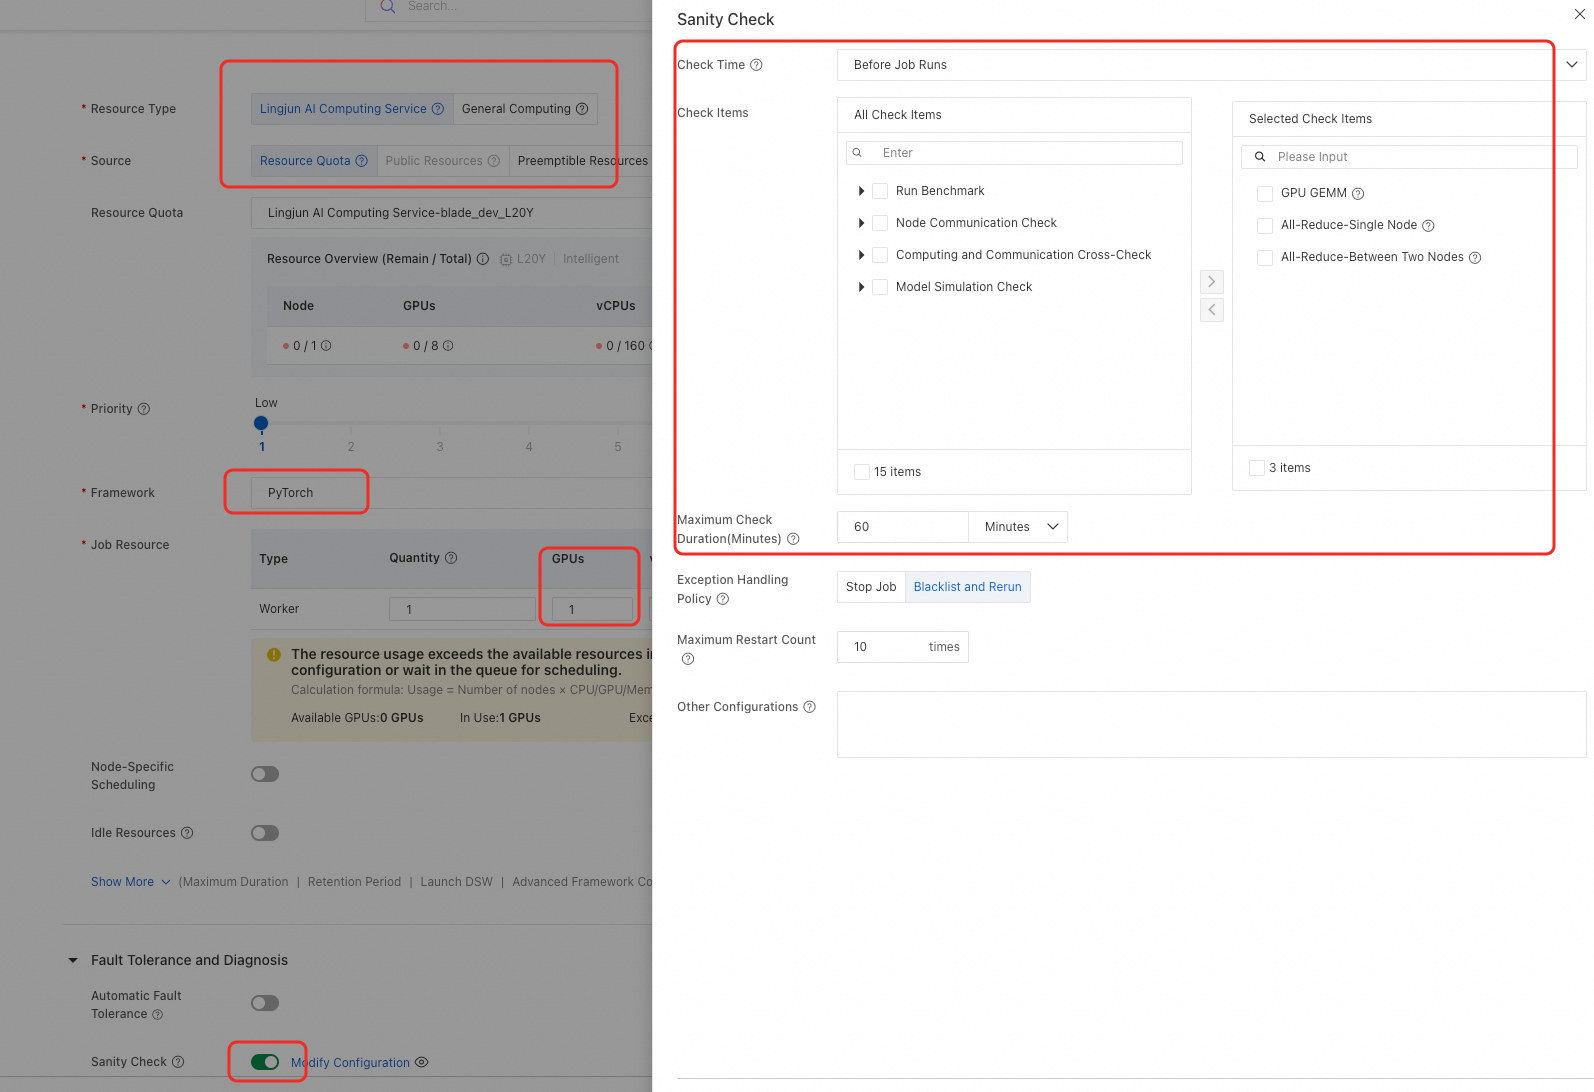1594x1092 pixels.
Task: Toggle the Automatic Fault Tolerance switch
Action: click(265, 1003)
